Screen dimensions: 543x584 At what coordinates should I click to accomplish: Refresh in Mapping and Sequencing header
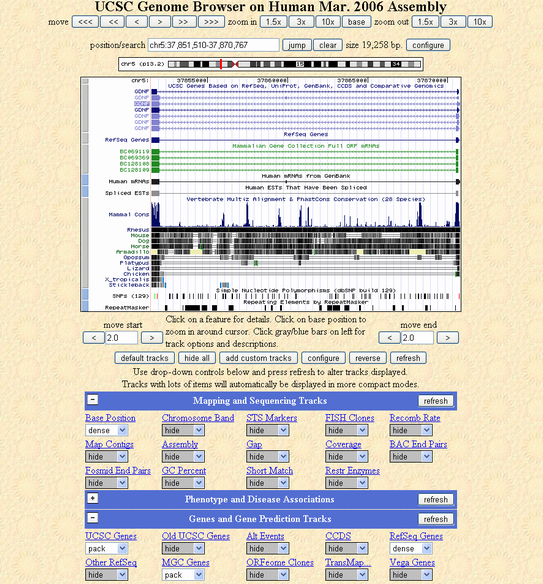pyautogui.click(x=436, y=401)
